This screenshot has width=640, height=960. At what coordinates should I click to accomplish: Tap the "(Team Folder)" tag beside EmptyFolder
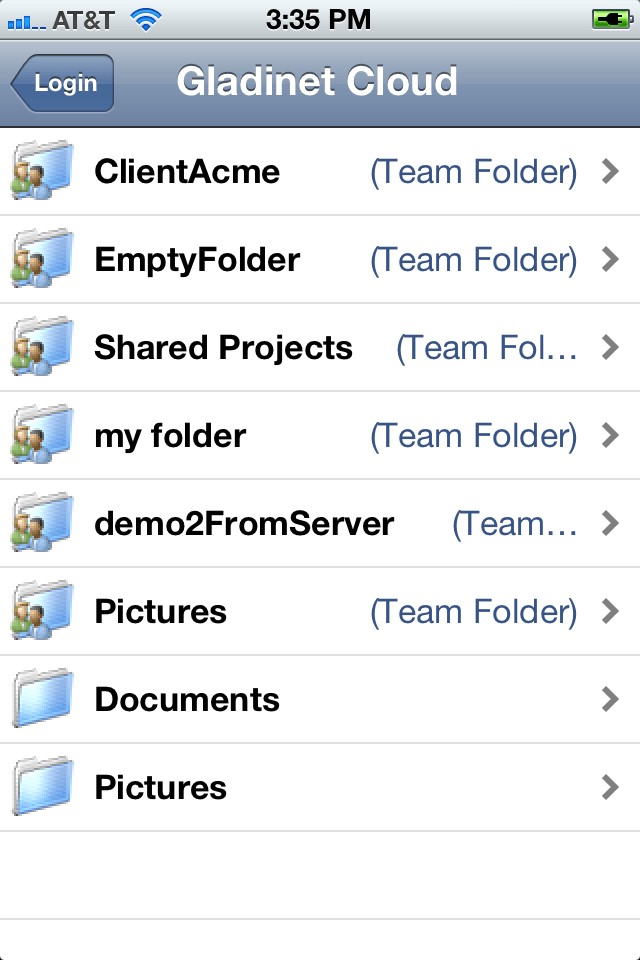coord(473,260)
